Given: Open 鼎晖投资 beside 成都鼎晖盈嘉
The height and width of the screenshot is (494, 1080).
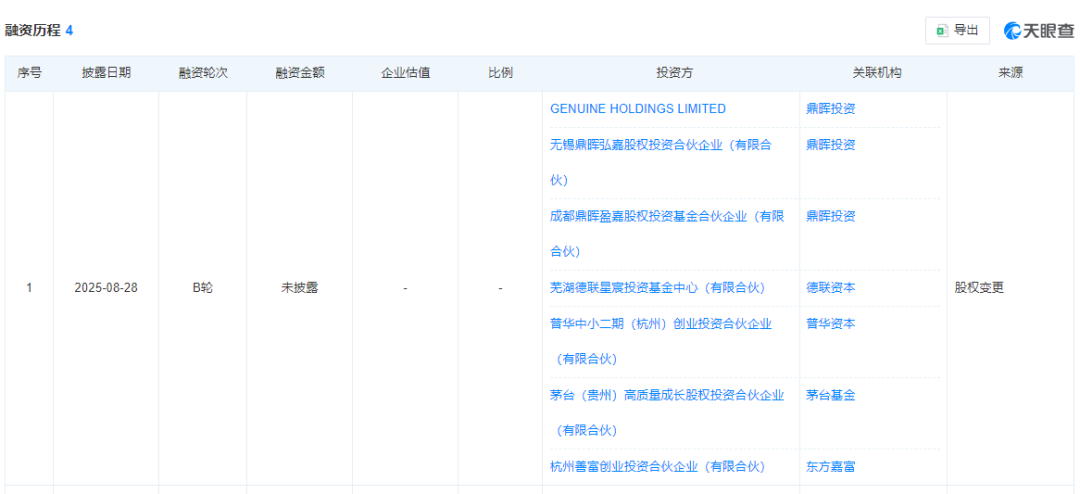Looking at the screenshot, I should [x=831, y=216].
